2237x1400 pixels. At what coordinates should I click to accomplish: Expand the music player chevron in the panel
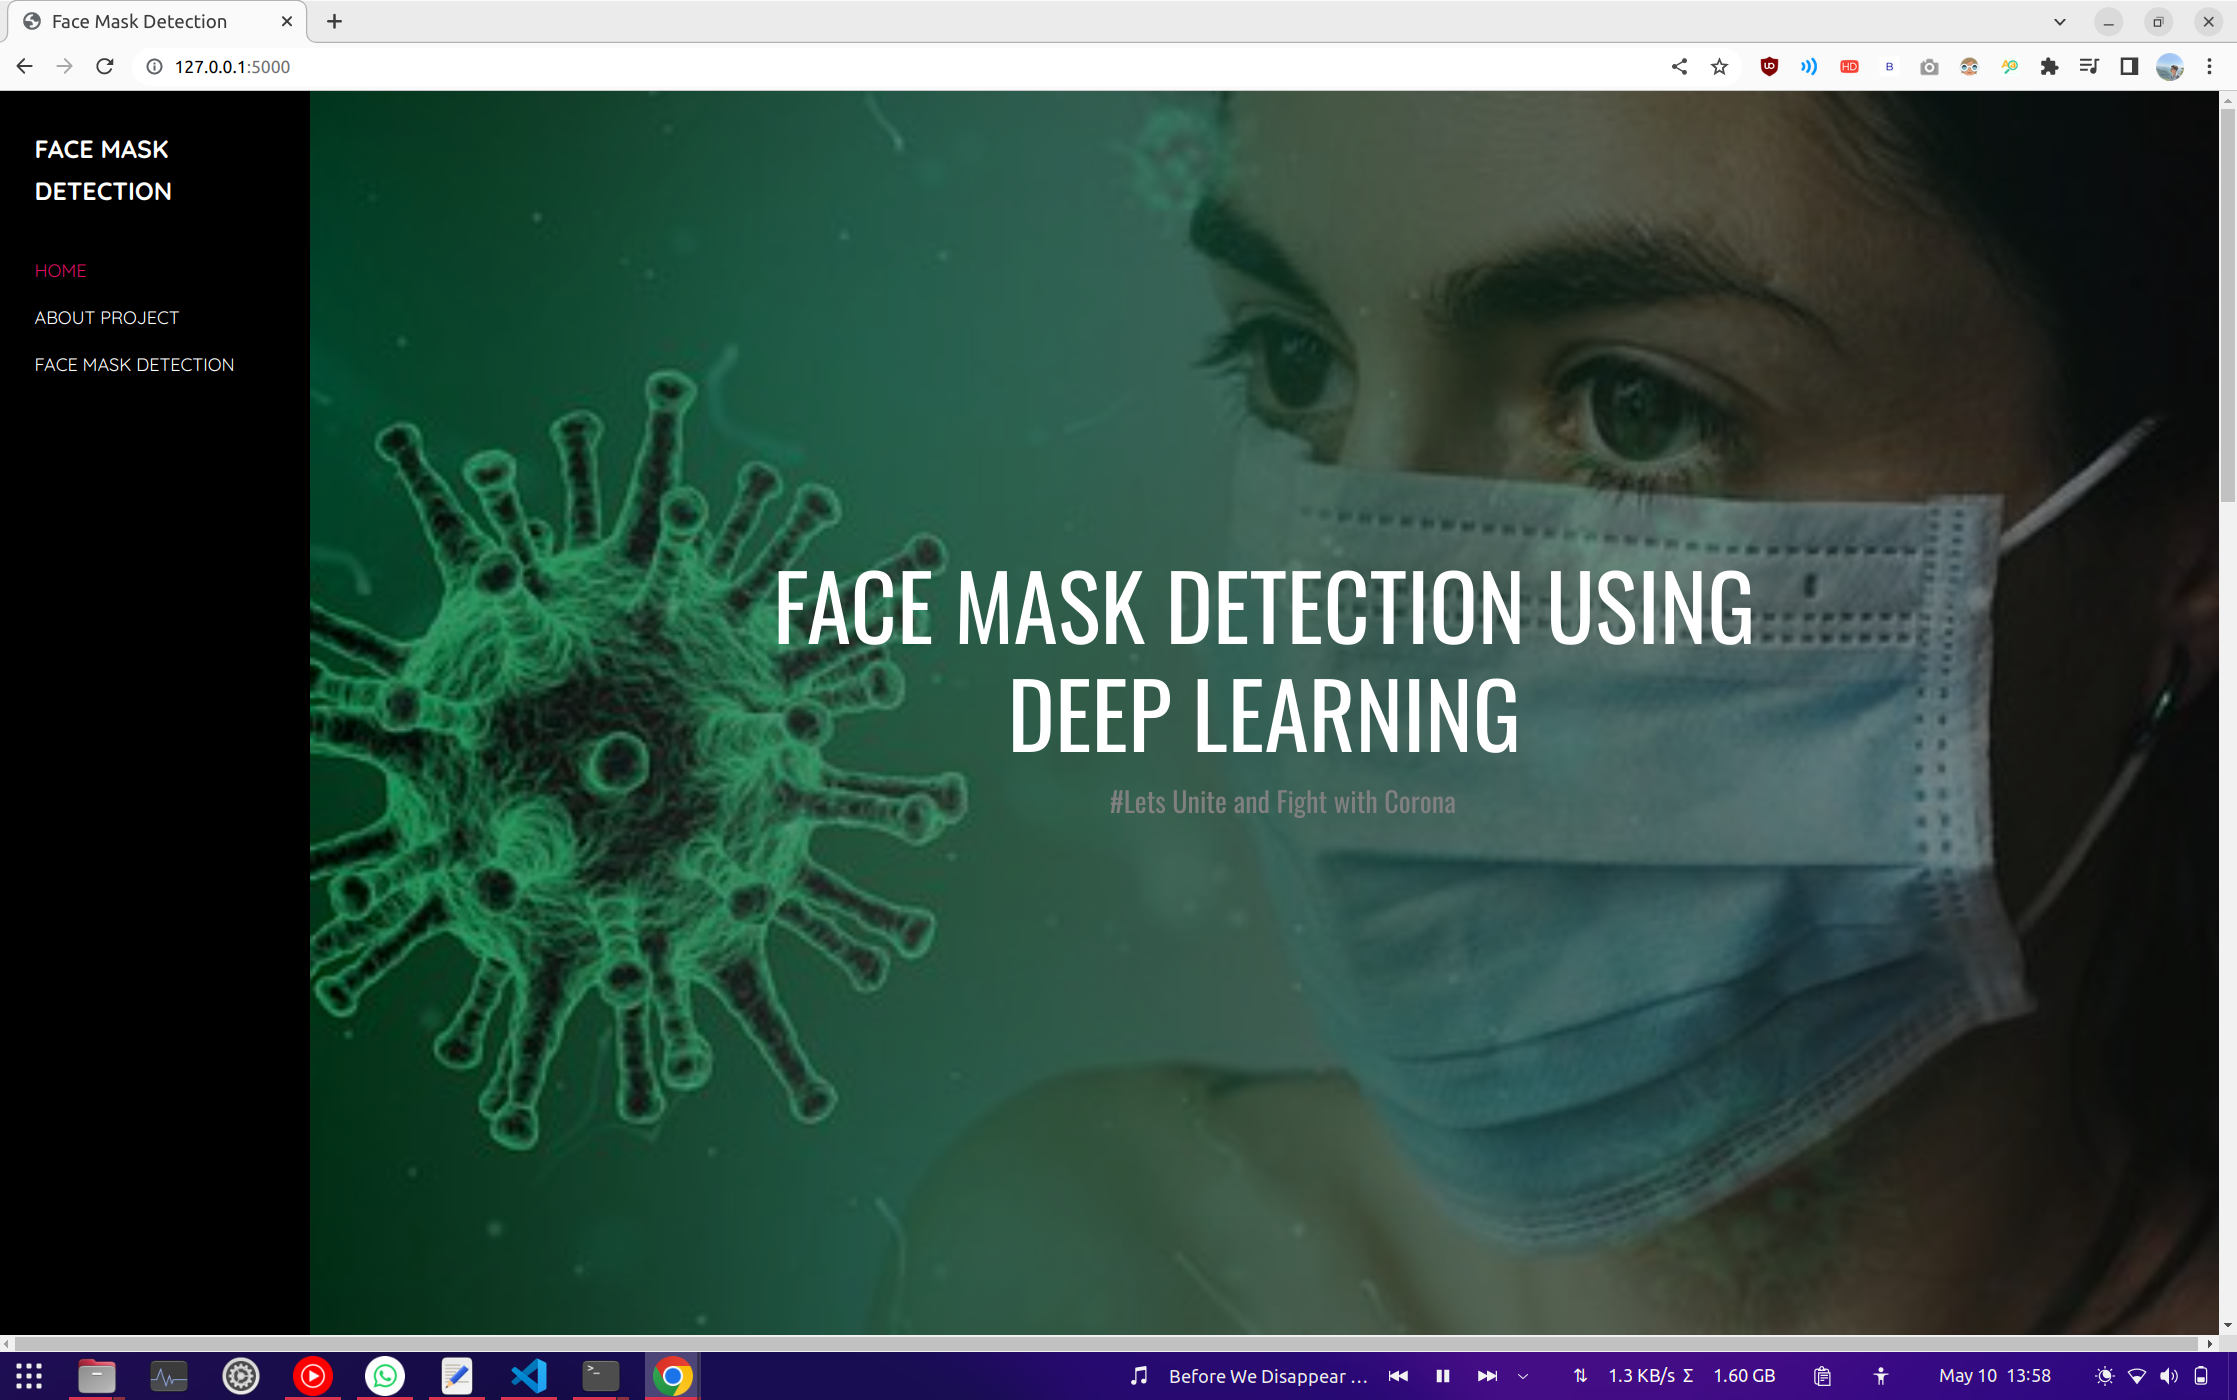click(x=1523, y=1375)
